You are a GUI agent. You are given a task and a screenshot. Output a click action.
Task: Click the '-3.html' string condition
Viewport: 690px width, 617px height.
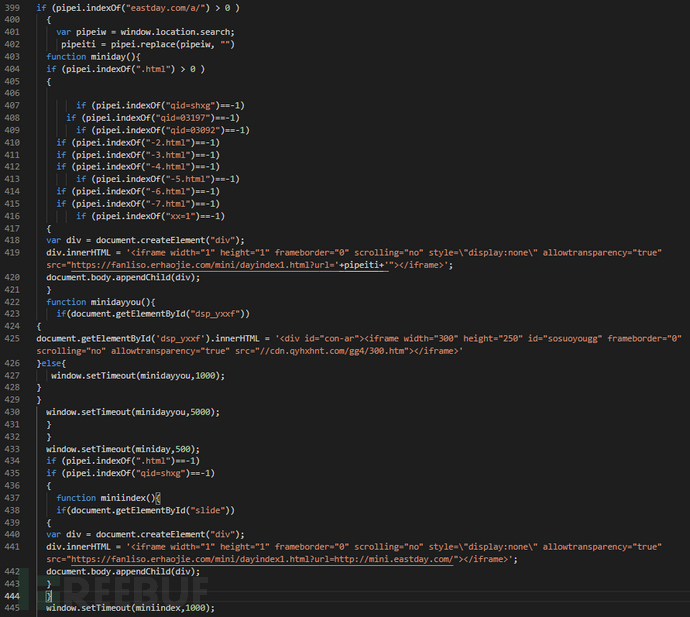138,155
